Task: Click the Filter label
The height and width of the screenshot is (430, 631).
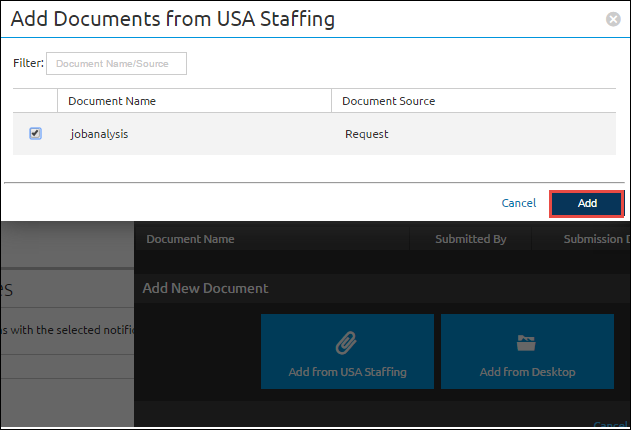Action: tap(28, 63)
